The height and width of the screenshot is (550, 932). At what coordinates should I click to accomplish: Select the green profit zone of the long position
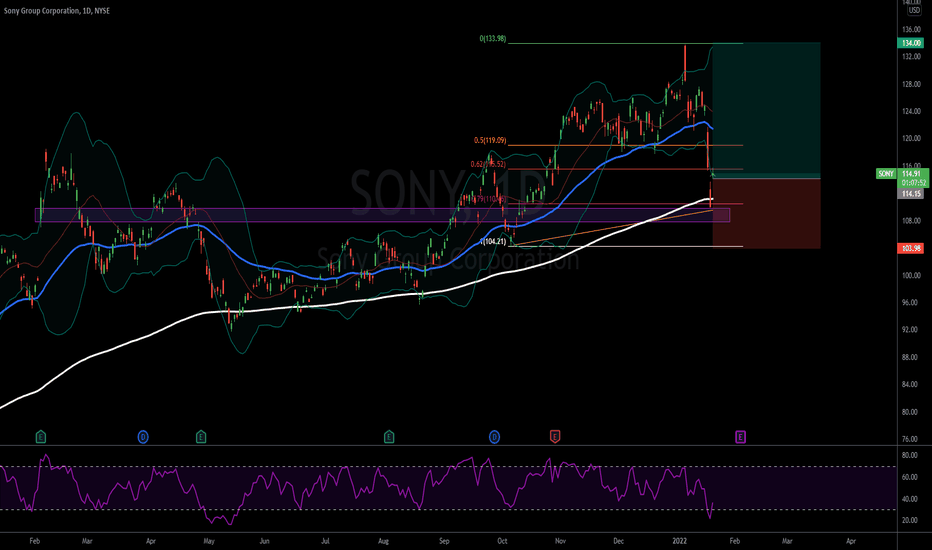pos(767,110)
